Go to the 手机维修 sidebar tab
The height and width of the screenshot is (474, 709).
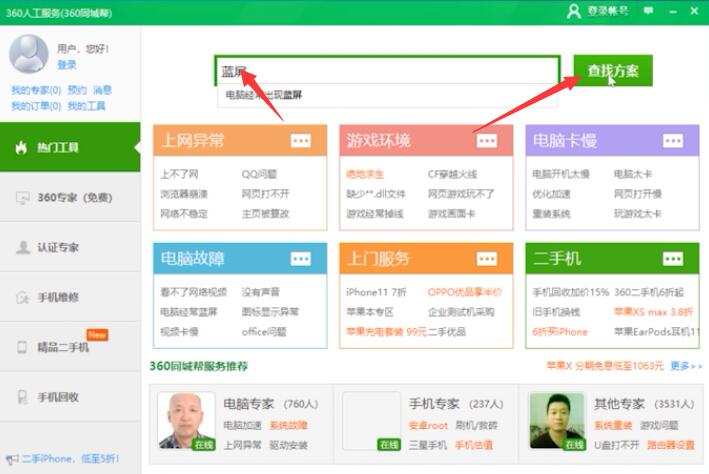pyautogui.click(x=70, y=297)
